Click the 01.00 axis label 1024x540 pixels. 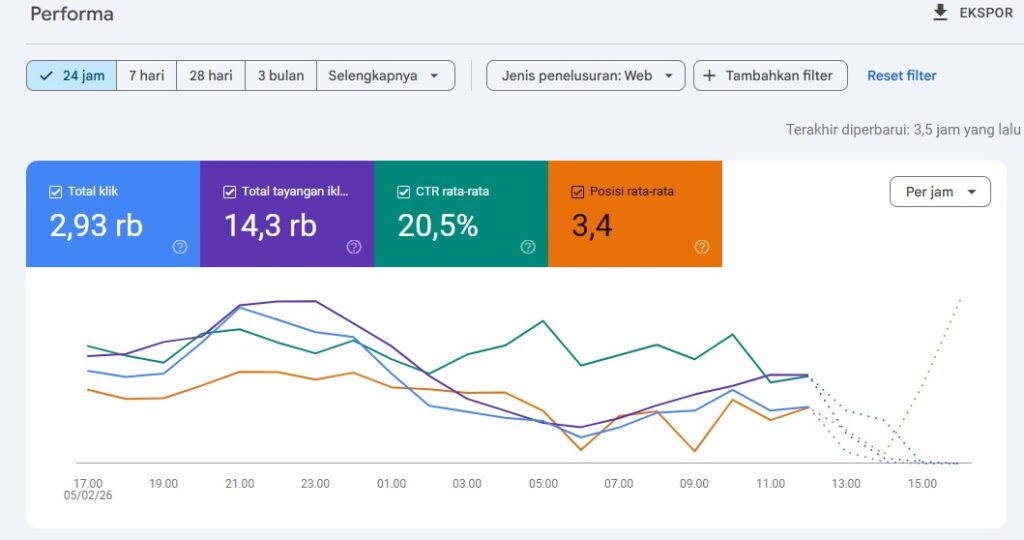point(391,484)
